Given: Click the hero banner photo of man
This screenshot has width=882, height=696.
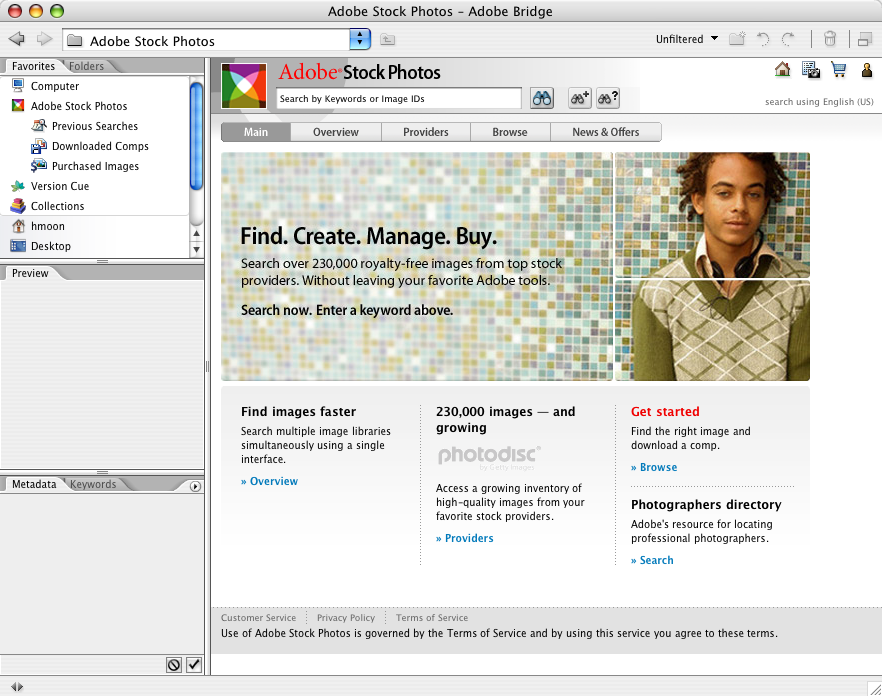Looking at the screenshot, I should 712,267.
